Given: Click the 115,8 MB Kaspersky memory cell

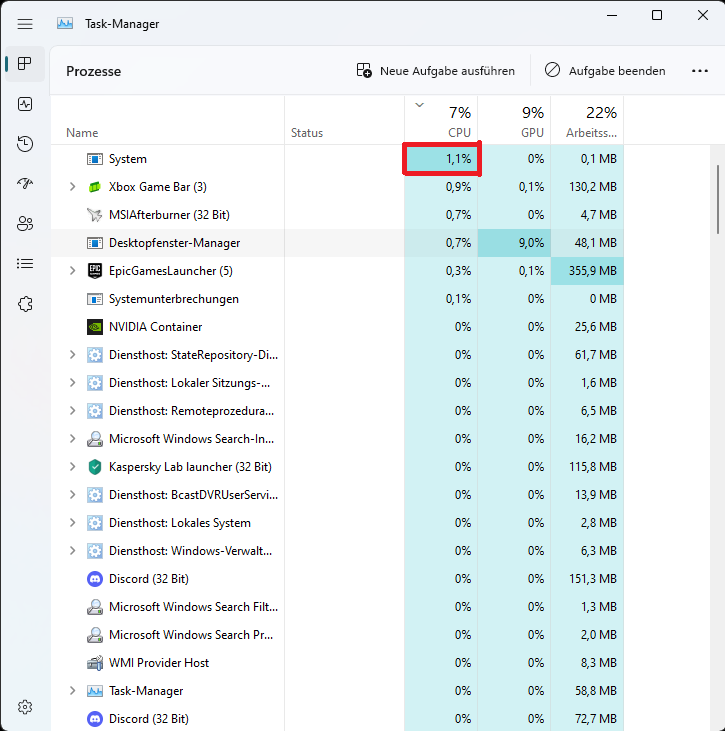Looking at the screenshot, I should pyautogui.click(x=587, y=467).
